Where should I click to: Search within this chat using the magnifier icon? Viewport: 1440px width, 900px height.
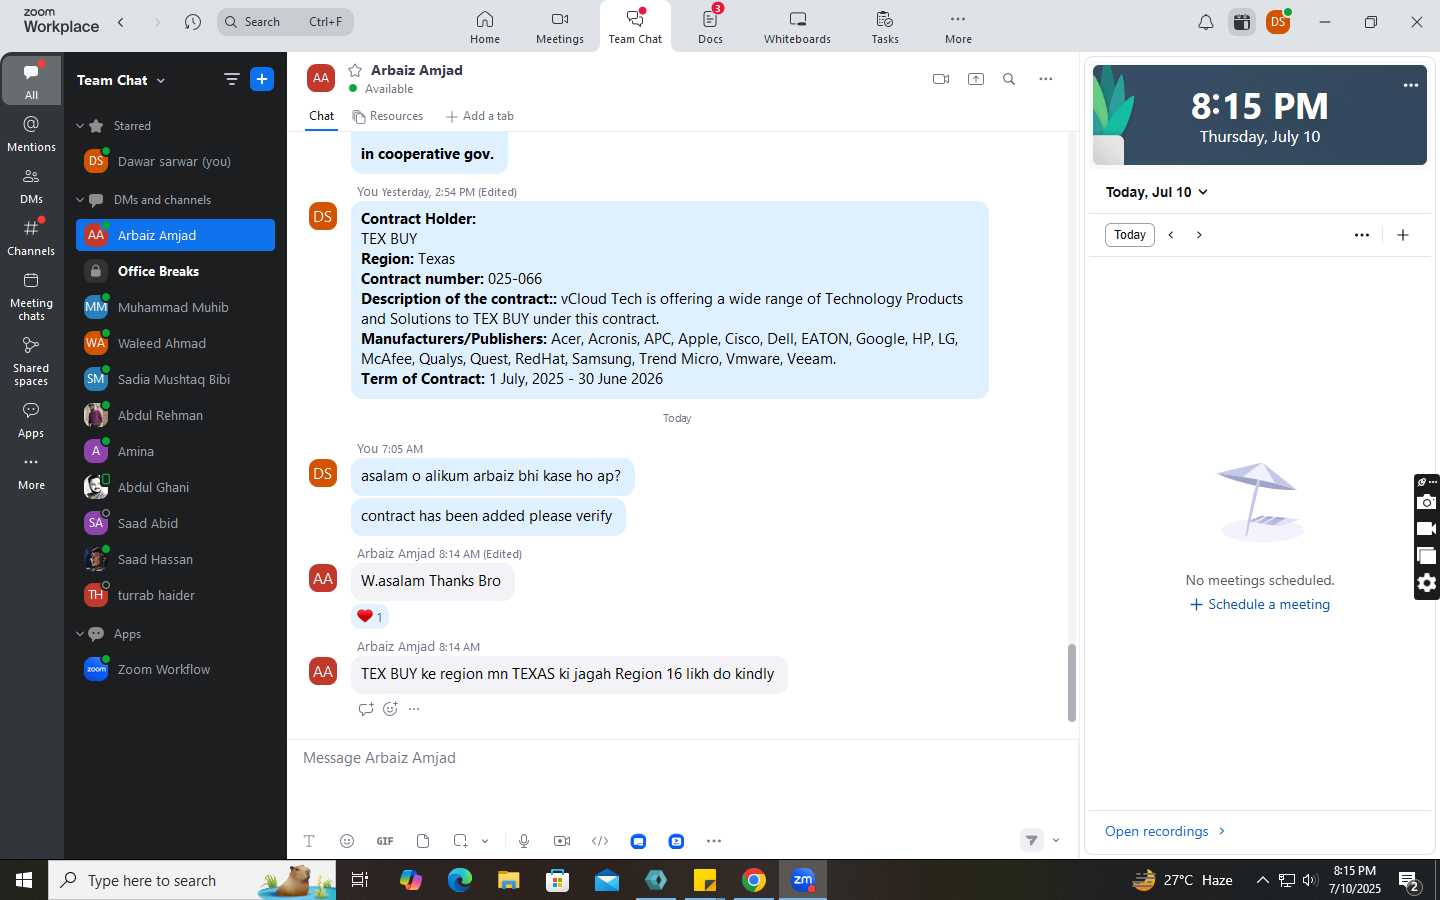click(x=1009, y=79)
